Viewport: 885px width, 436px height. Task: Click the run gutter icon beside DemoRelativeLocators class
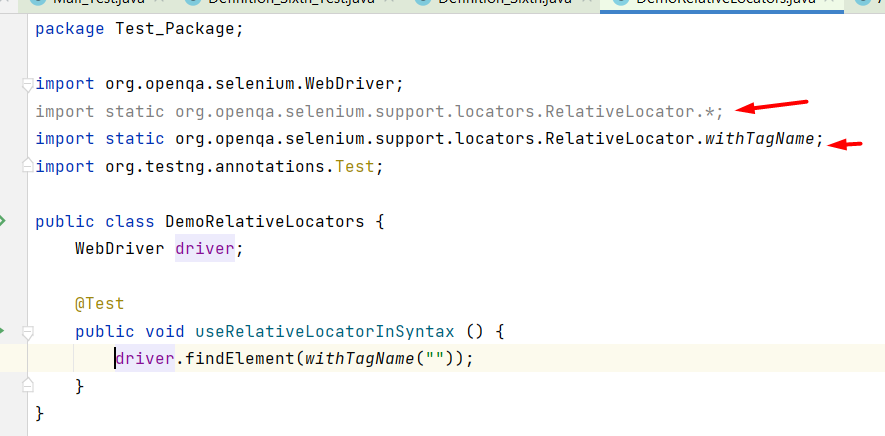[x=3, y=221]
